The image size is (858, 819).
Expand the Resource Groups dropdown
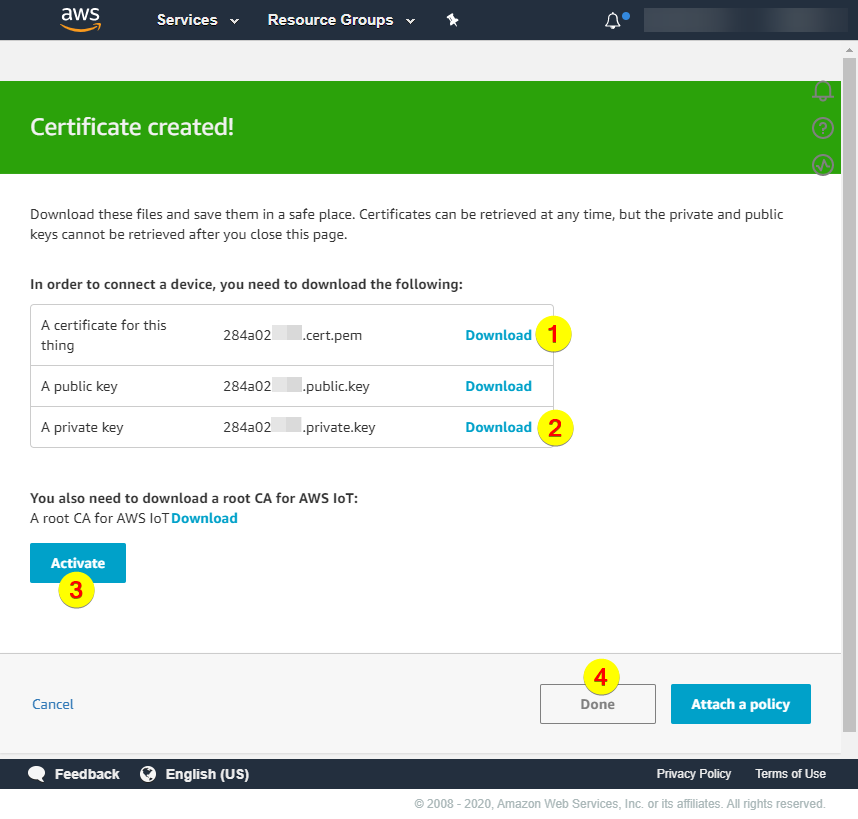(338, 20)
